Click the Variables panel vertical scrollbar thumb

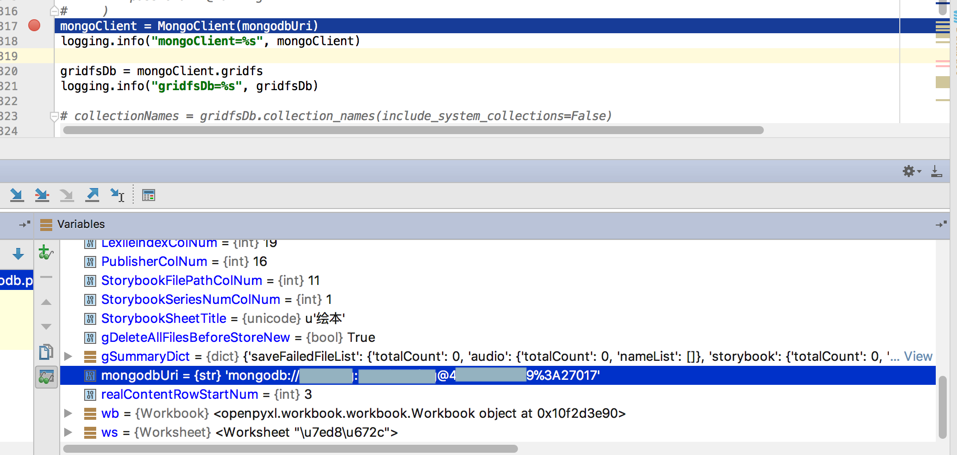(943, 407)
